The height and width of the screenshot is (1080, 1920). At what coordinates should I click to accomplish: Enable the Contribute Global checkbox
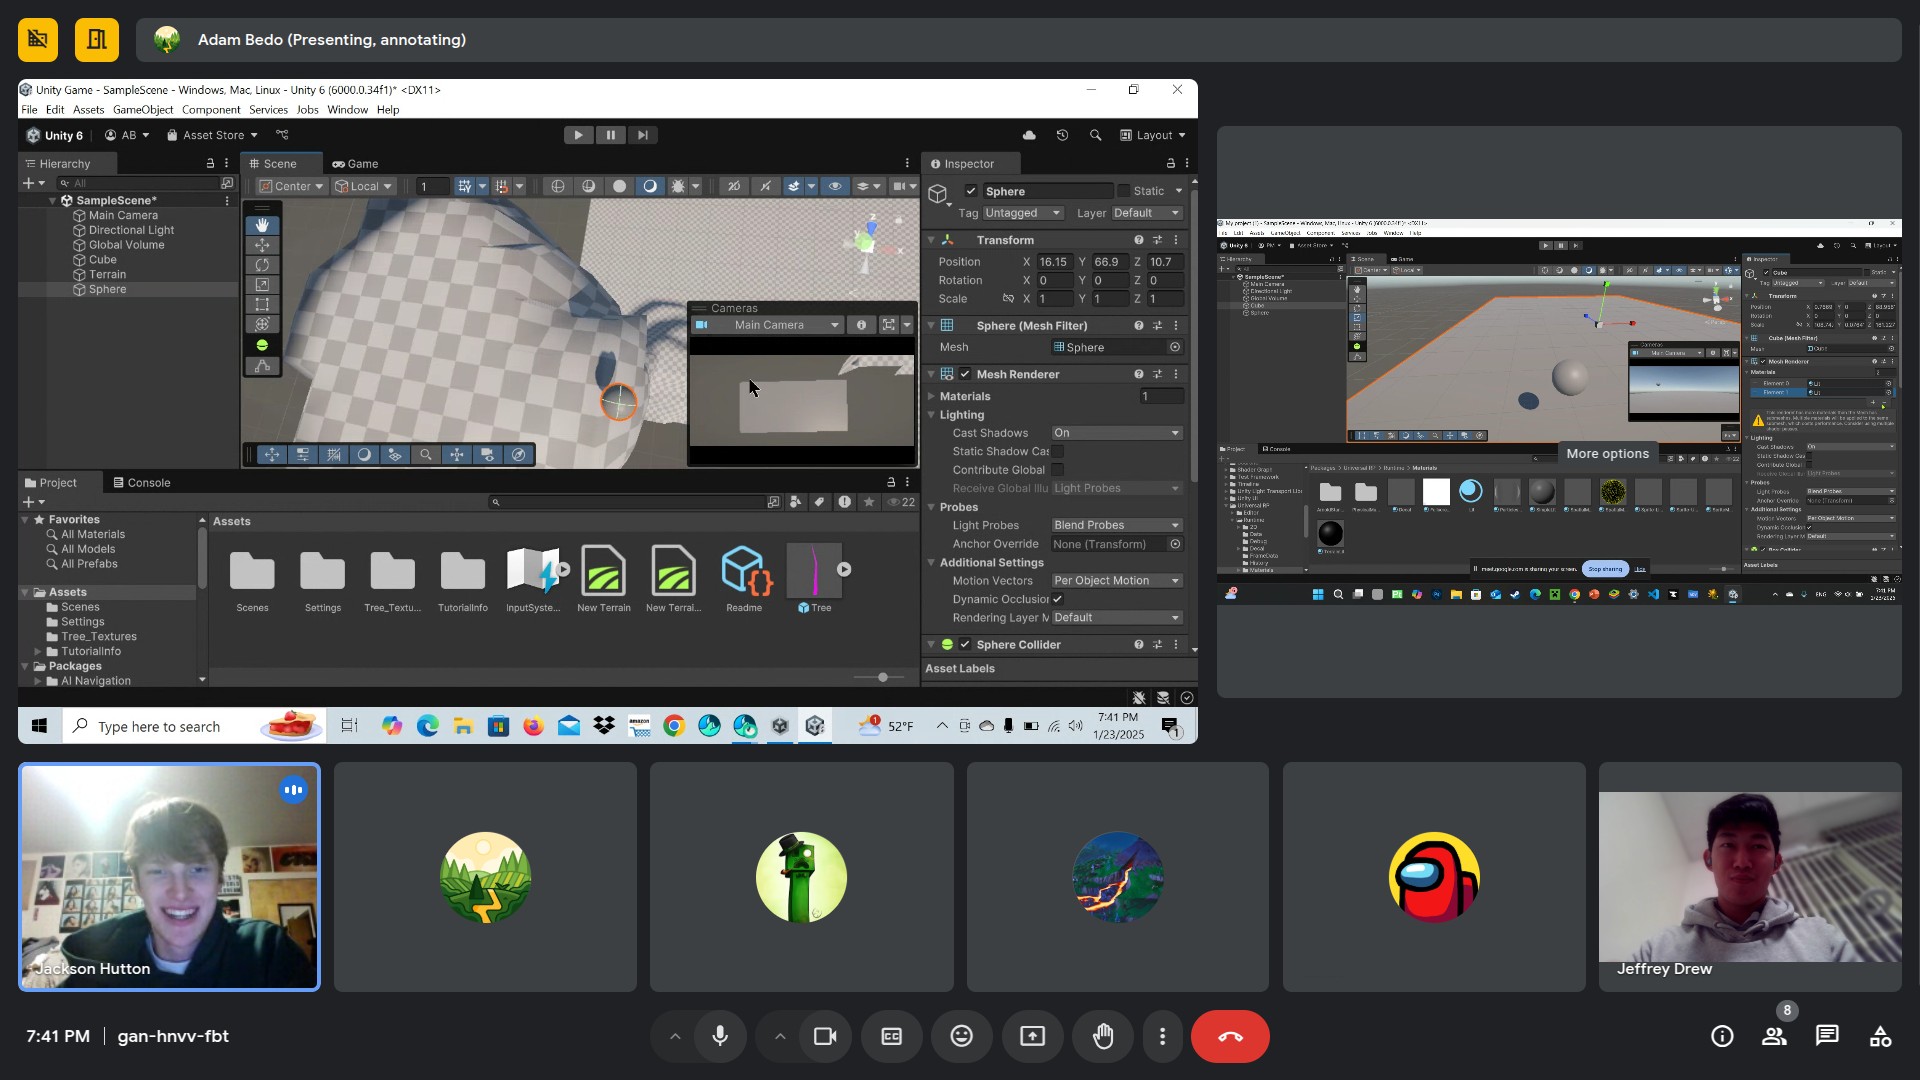point(1057,470)
